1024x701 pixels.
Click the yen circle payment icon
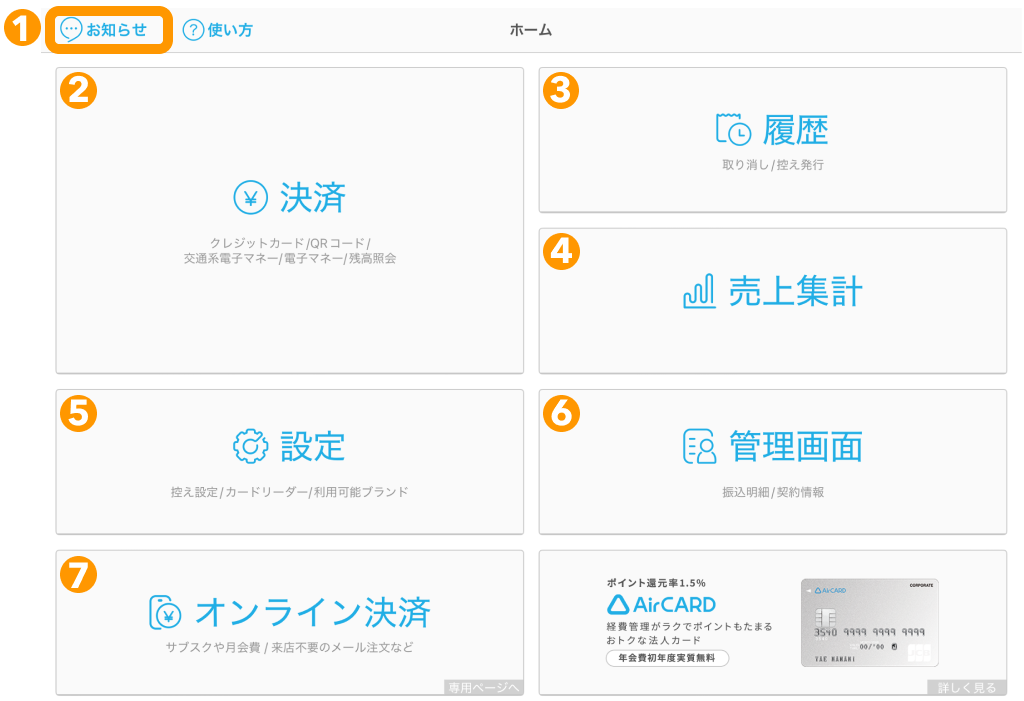pyautogui.click(x=250, y=198)
